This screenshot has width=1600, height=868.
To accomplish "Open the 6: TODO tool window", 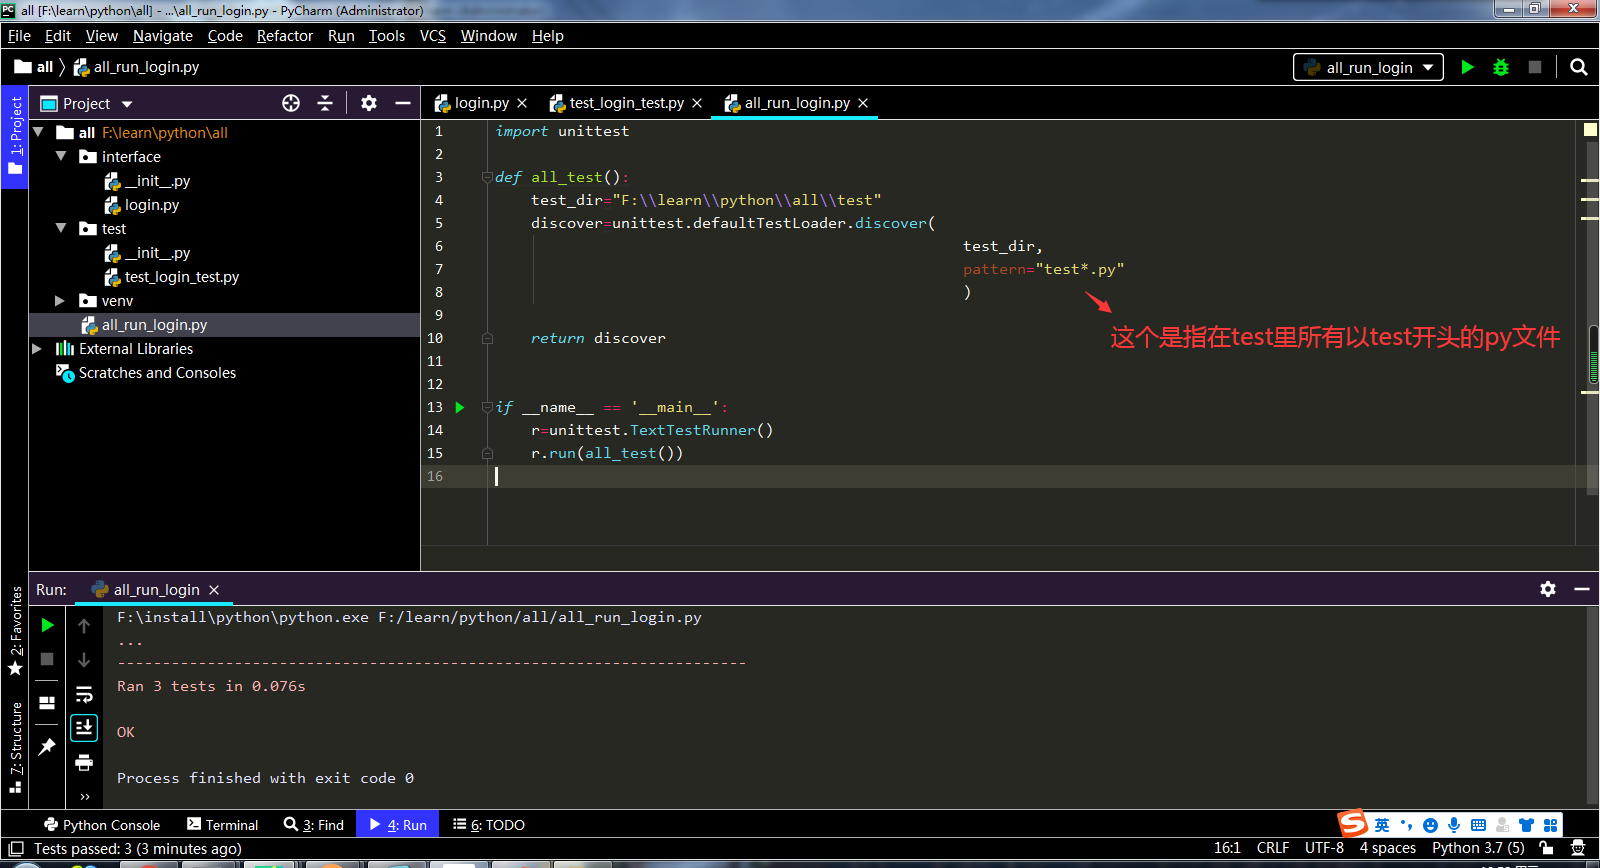I will (x=489, y=825).
